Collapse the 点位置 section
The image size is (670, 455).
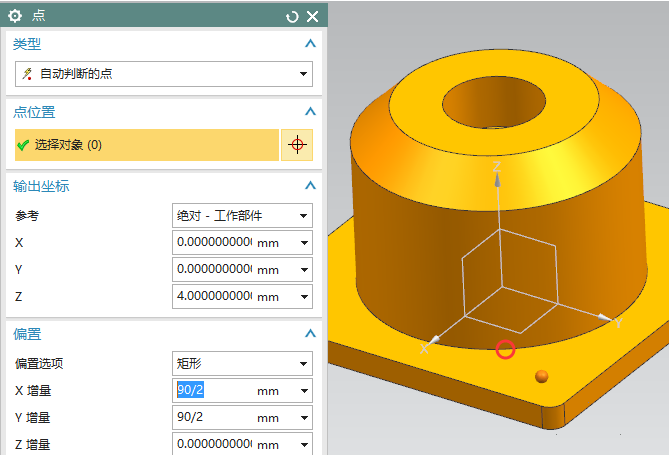click(310, 112)
